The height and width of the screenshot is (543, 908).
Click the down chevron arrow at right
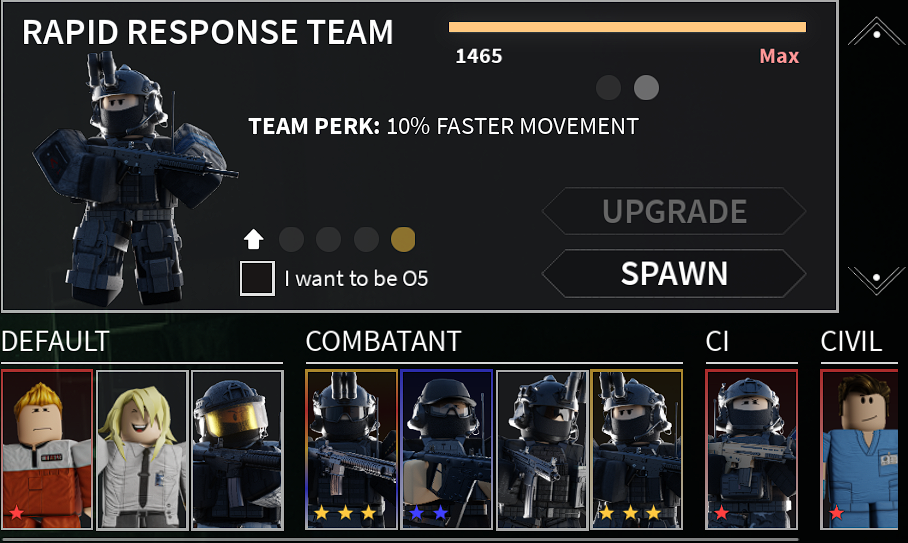pos(876,280)
